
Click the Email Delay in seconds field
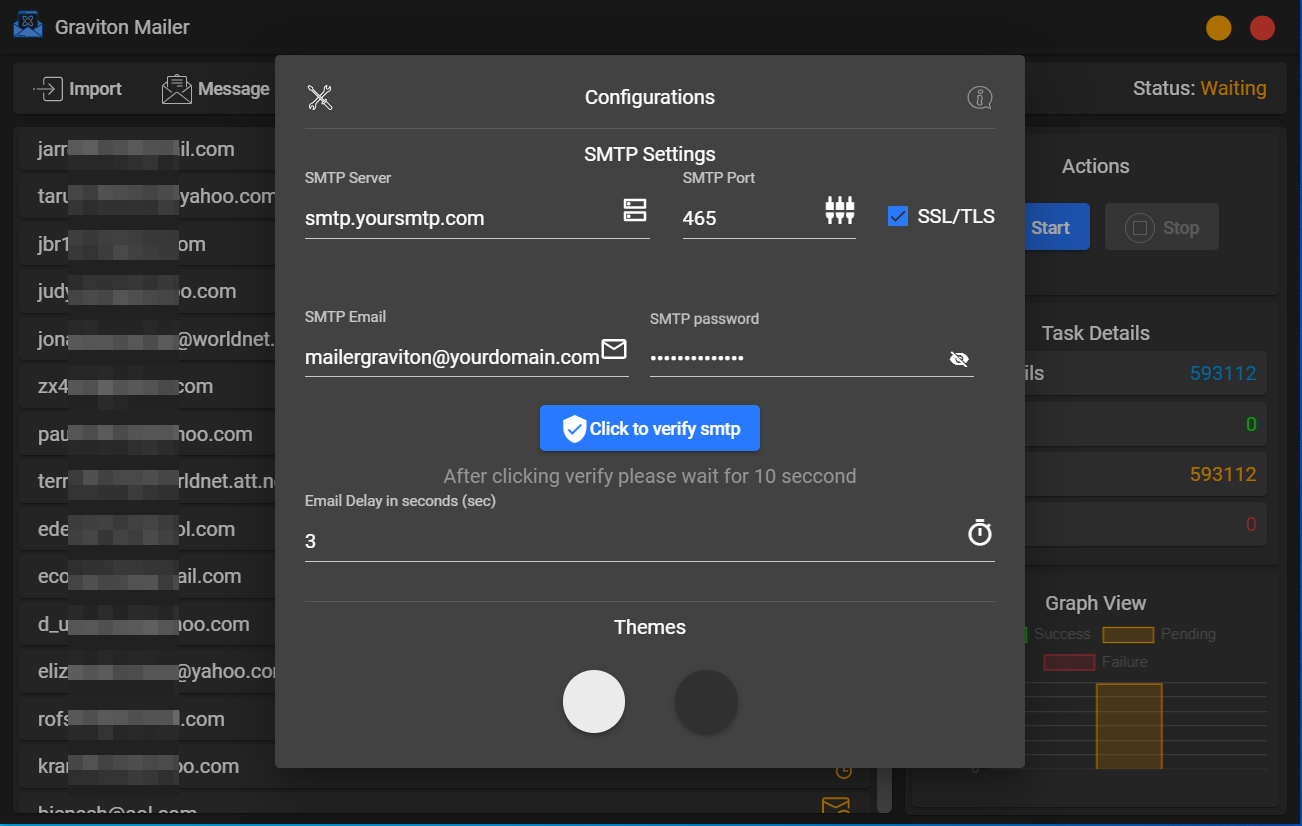650,540
